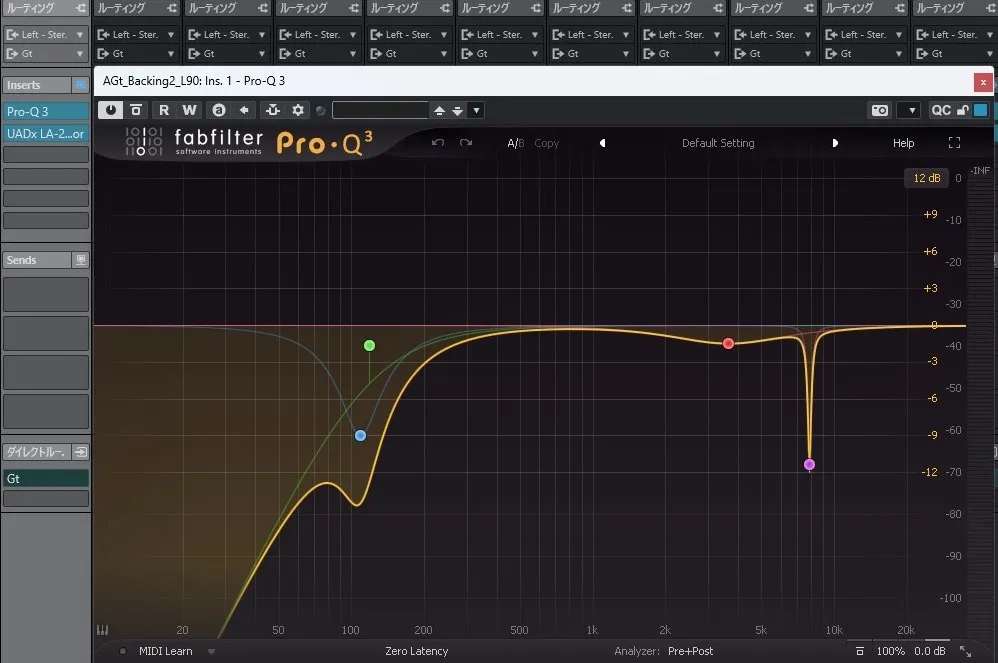Click the Zero Latency processing mode button
This screenshot has height=663, width=998.
416,651
